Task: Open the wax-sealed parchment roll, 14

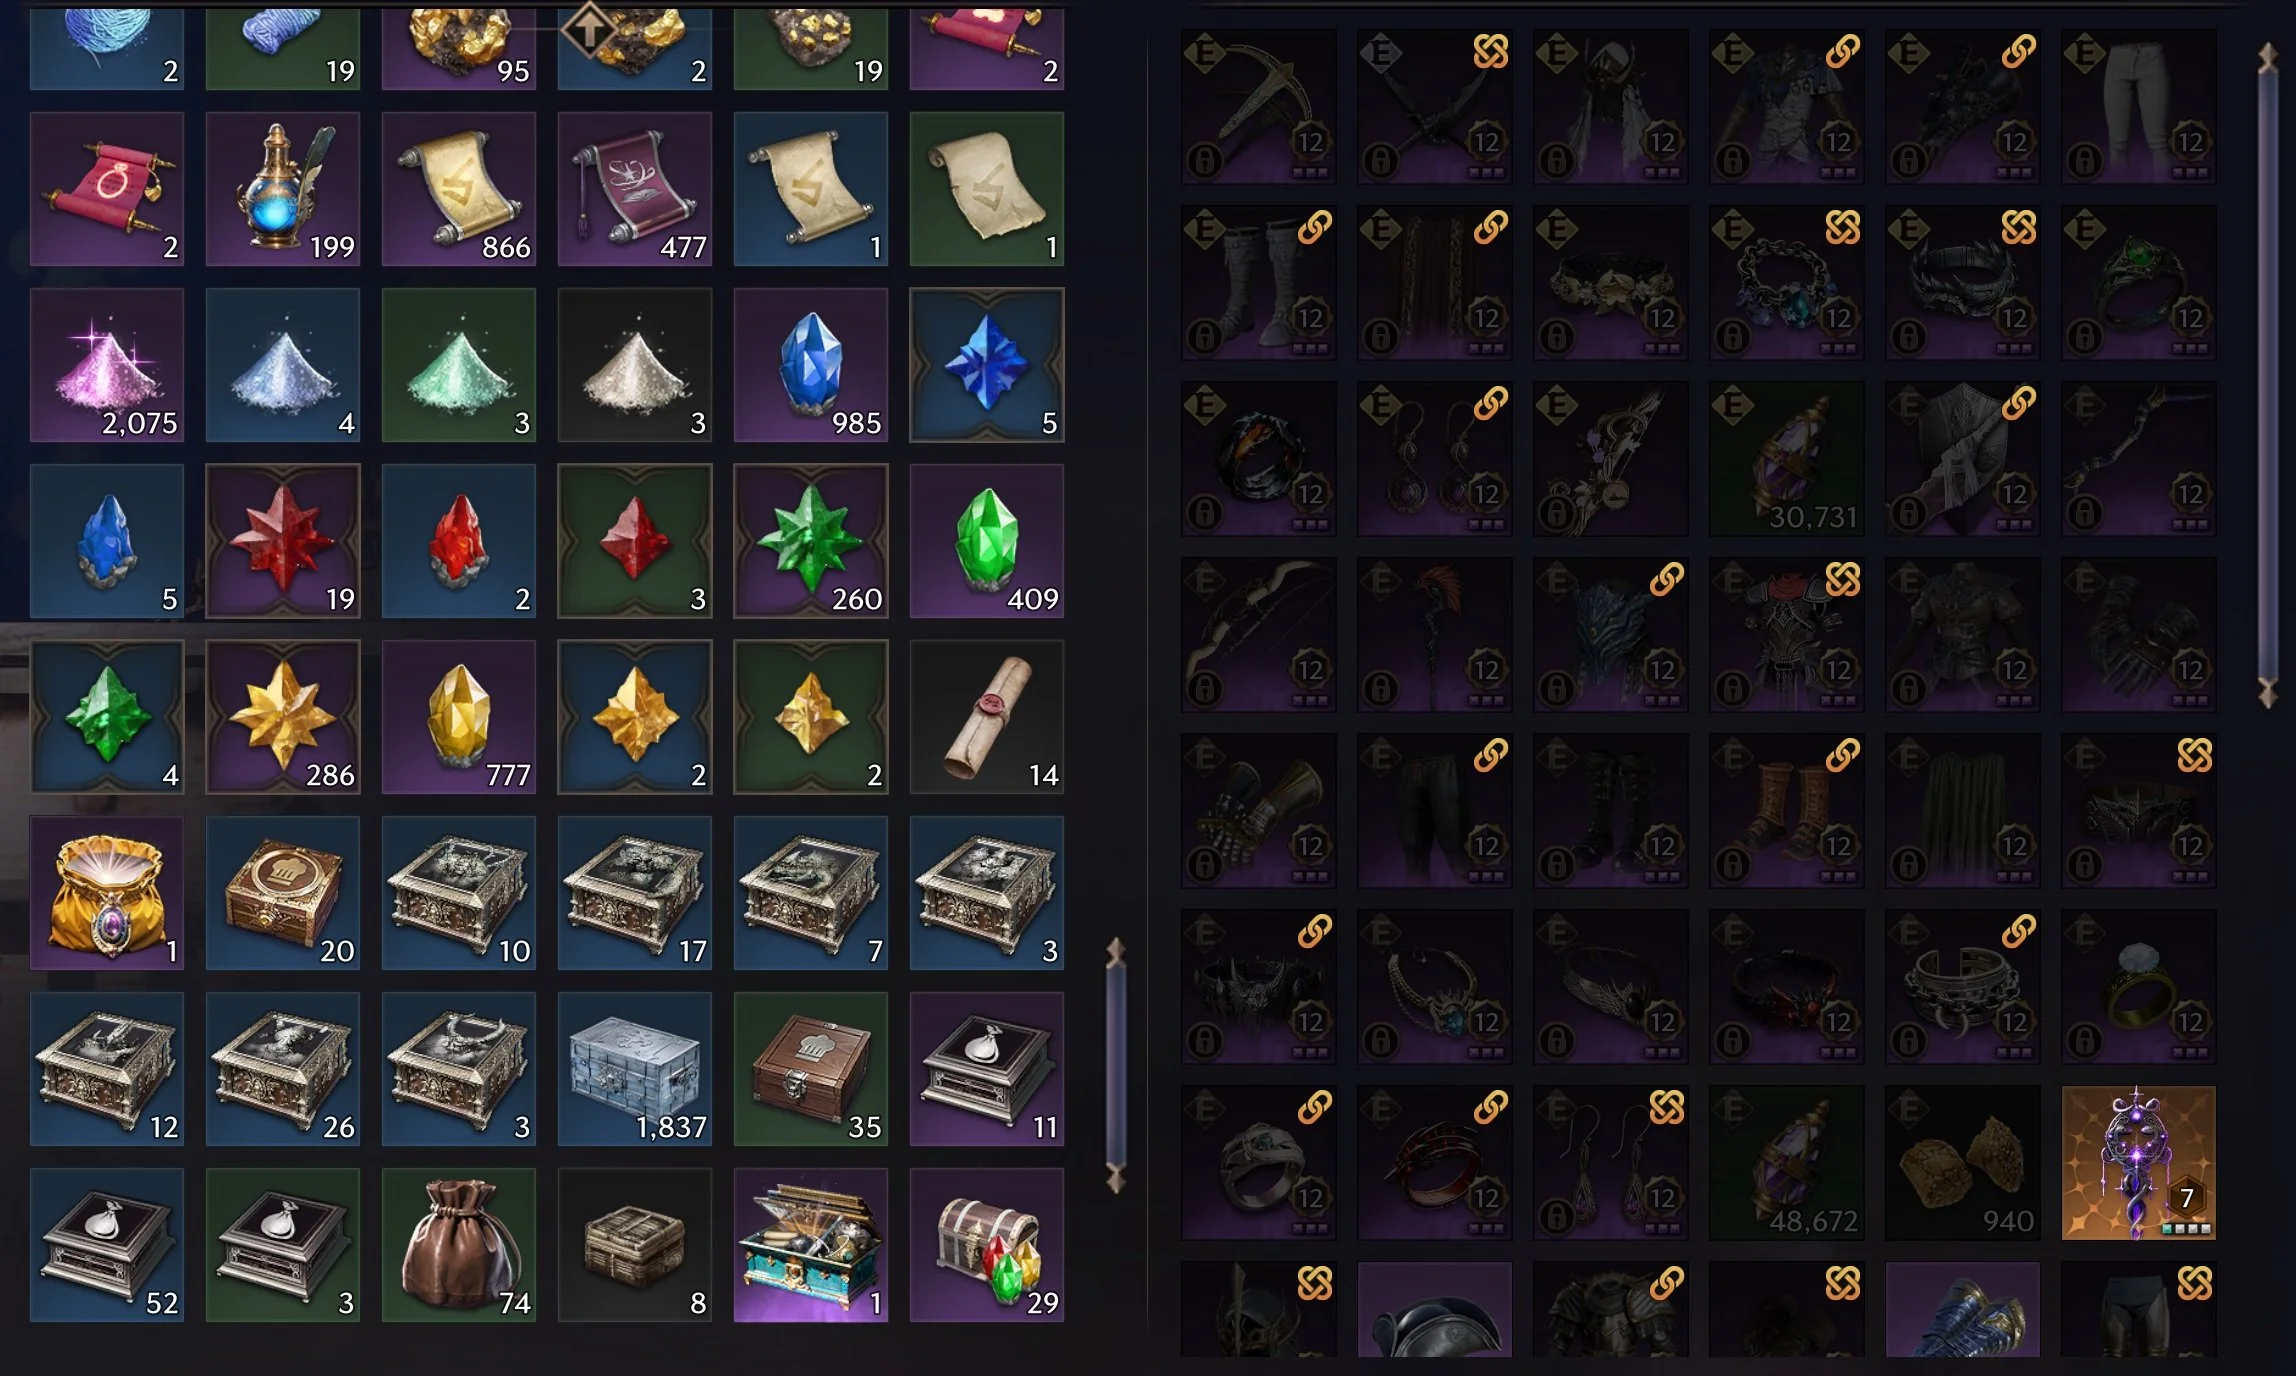Action: click(x=987, y=717)
